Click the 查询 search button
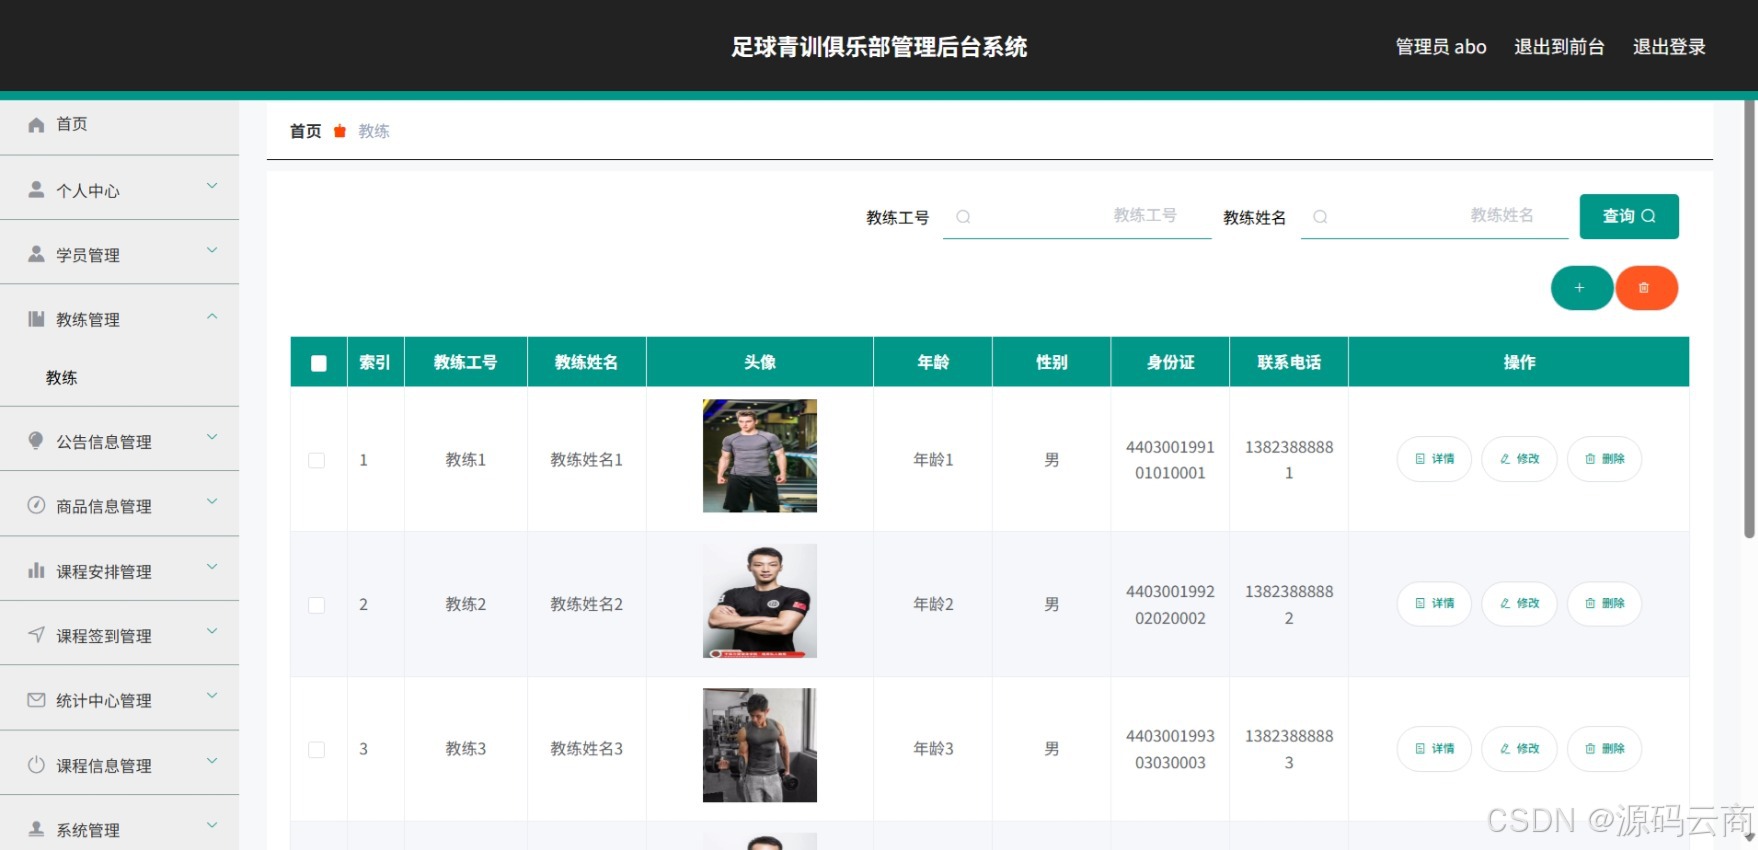 [x=1629, y=216]
